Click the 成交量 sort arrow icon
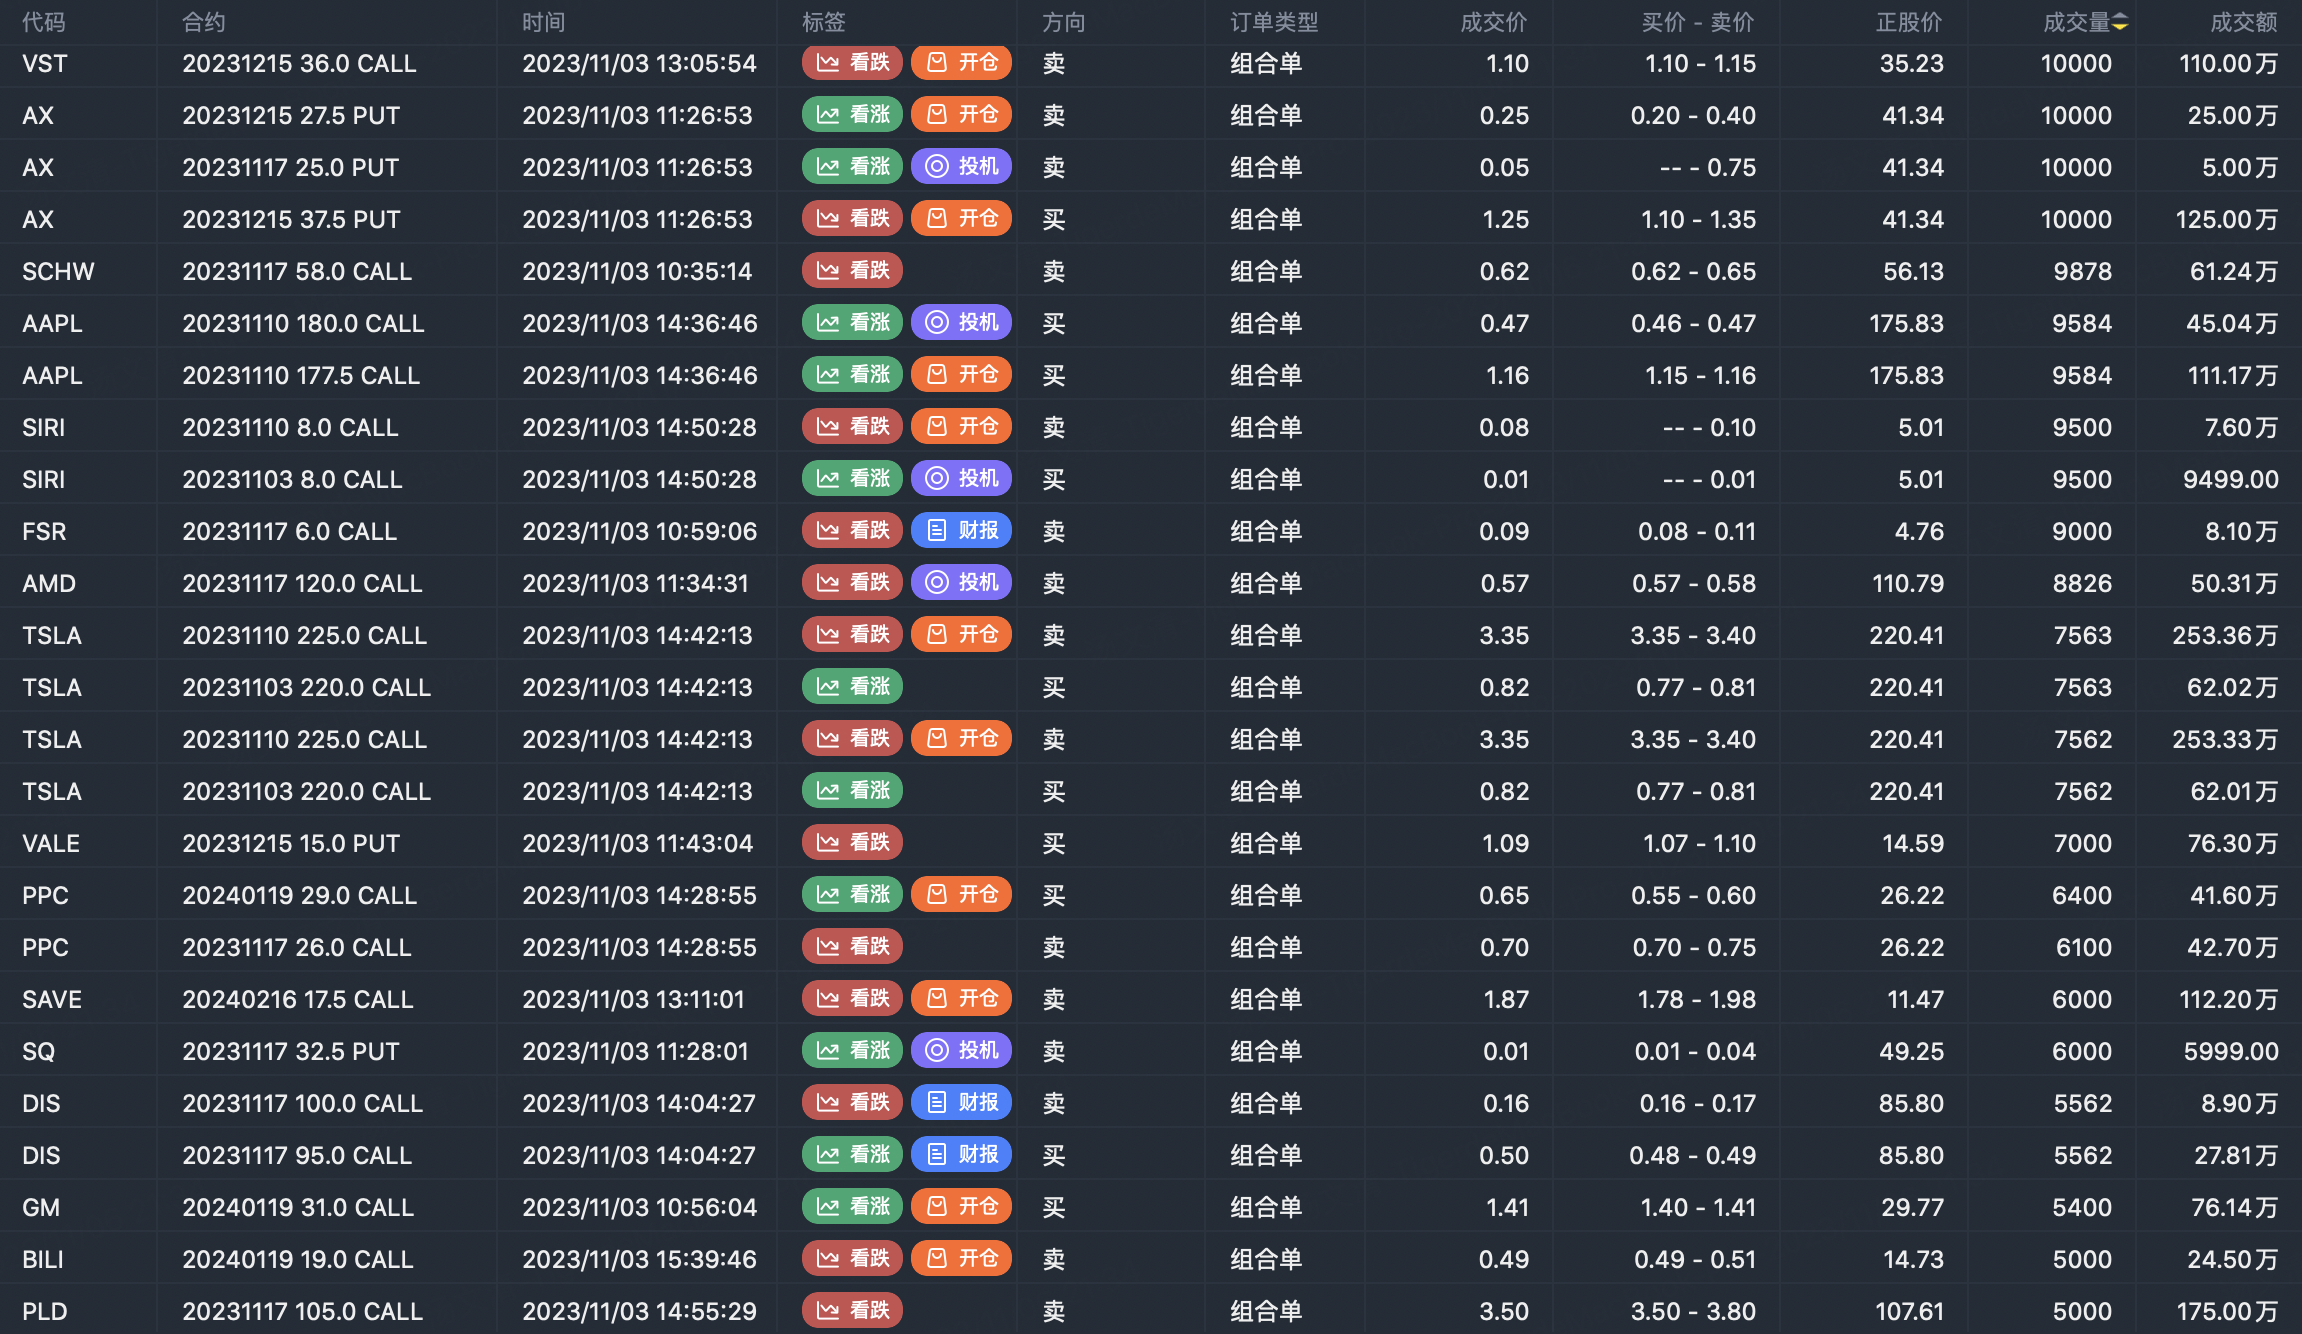Viewport: 2302px width, 1334px height. pyautogui.click(x=2120, y=22)
